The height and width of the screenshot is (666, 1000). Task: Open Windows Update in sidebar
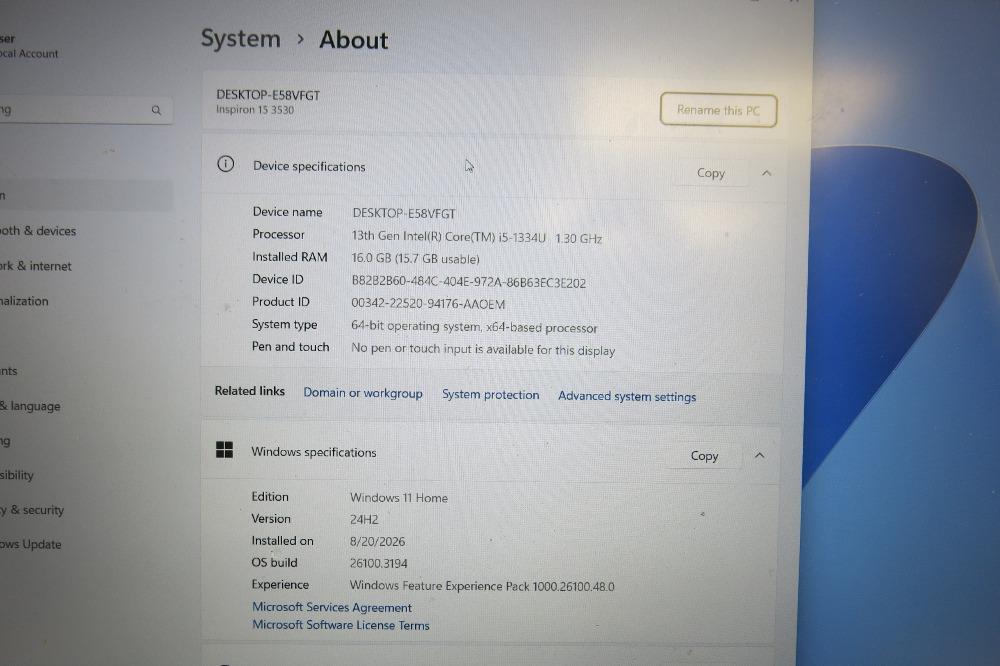(x=31, y=544)
